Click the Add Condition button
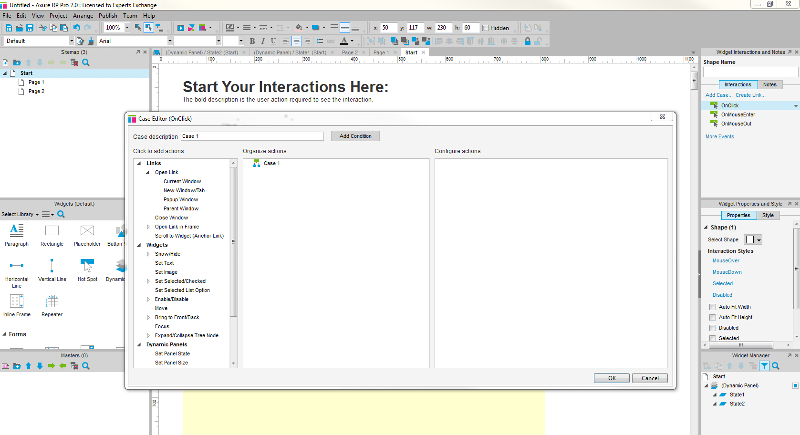 point(355,136)
